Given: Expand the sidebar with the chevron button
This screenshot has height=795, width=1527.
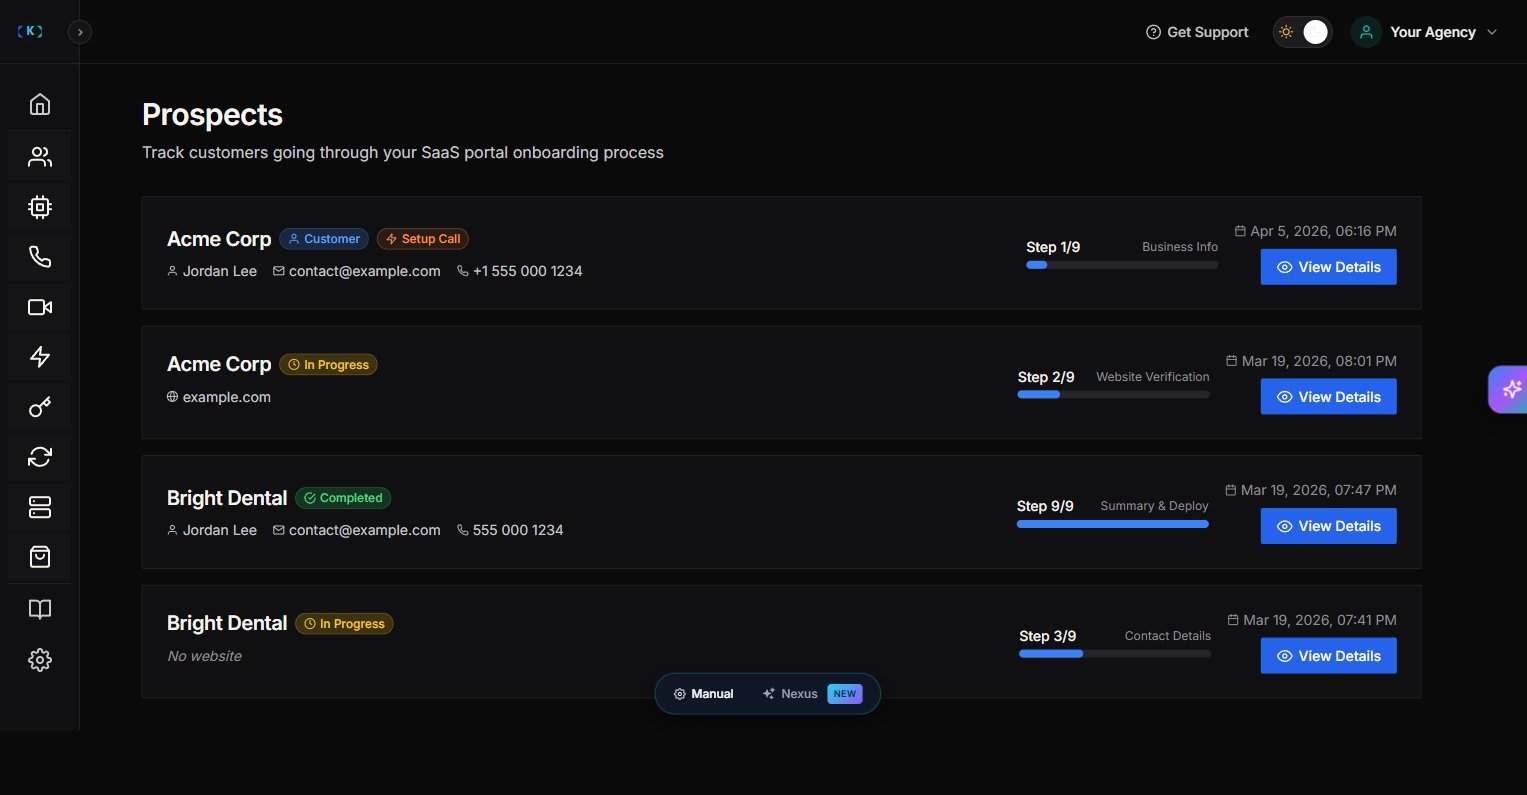Looking at the screenshot, I should tap(80, 32).
